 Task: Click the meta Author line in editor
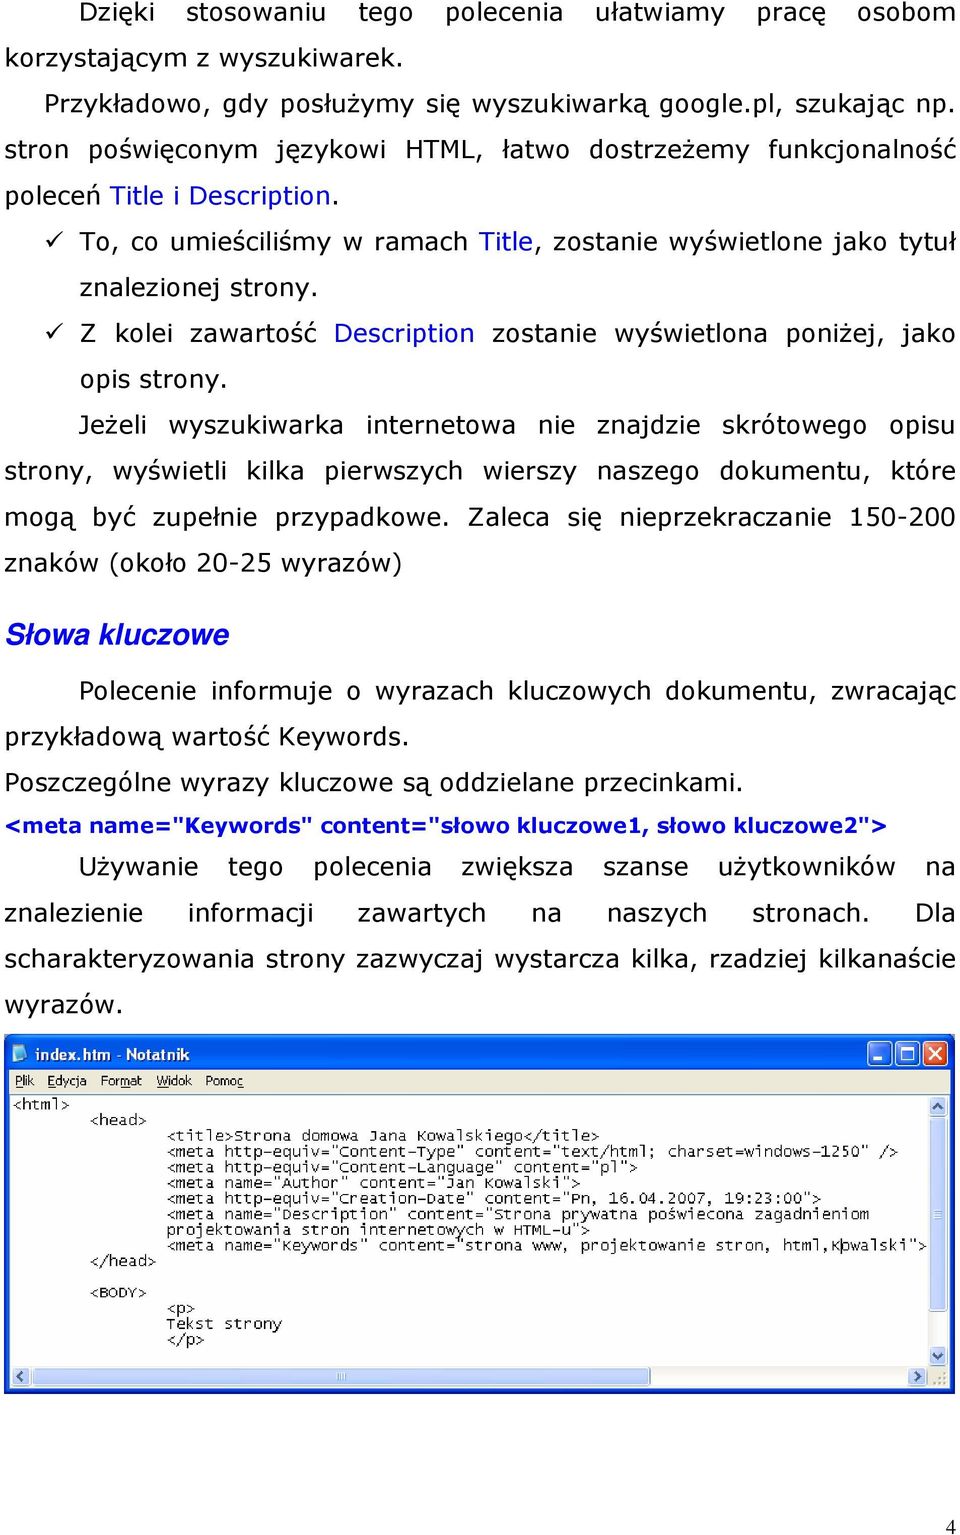(x=373, y=1183)
